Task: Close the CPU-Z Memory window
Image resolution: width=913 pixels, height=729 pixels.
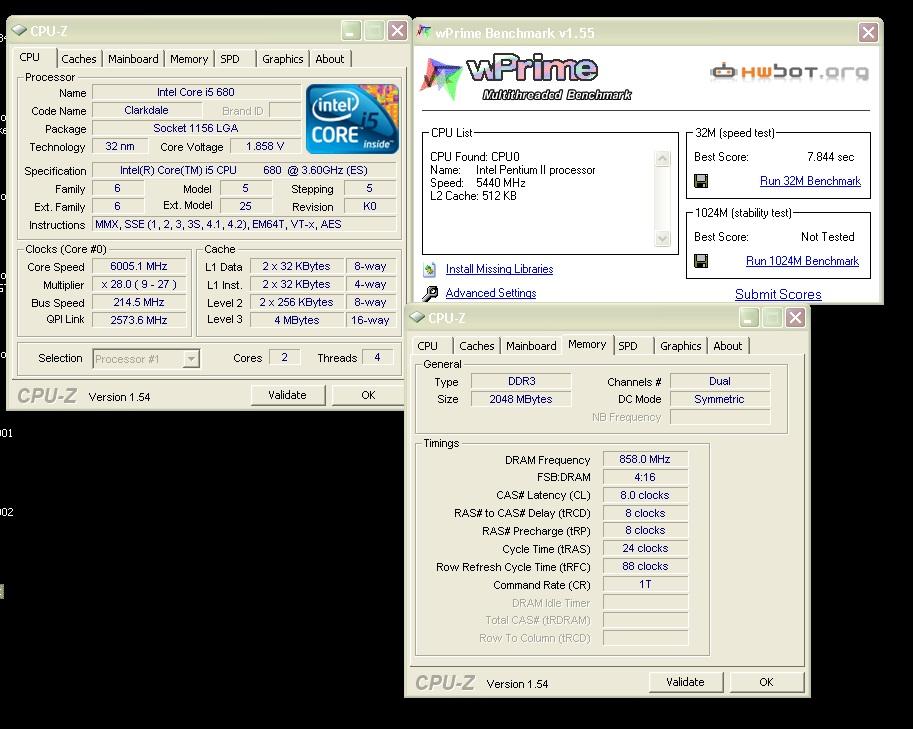Action: click(795, 317)
